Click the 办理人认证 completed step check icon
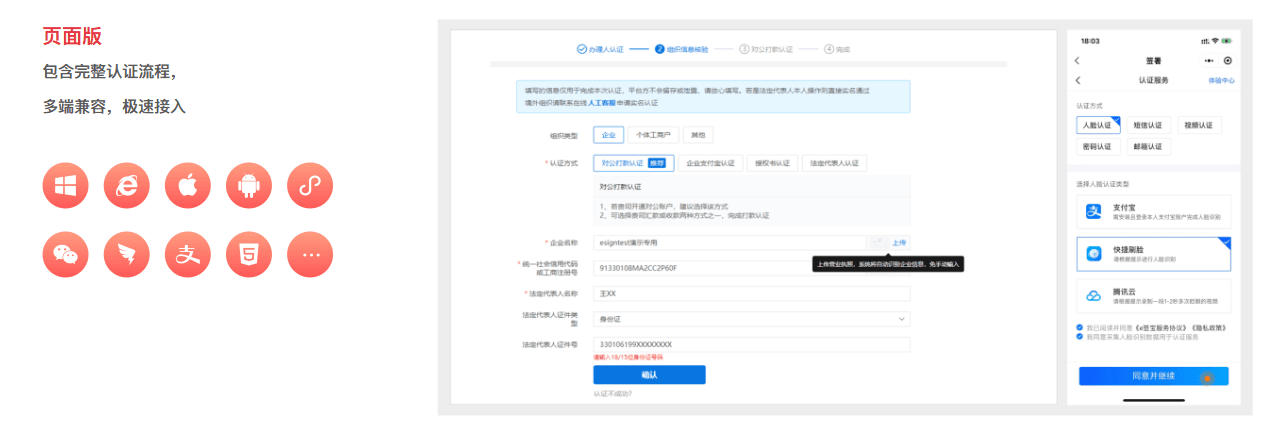 pos(582,48)
